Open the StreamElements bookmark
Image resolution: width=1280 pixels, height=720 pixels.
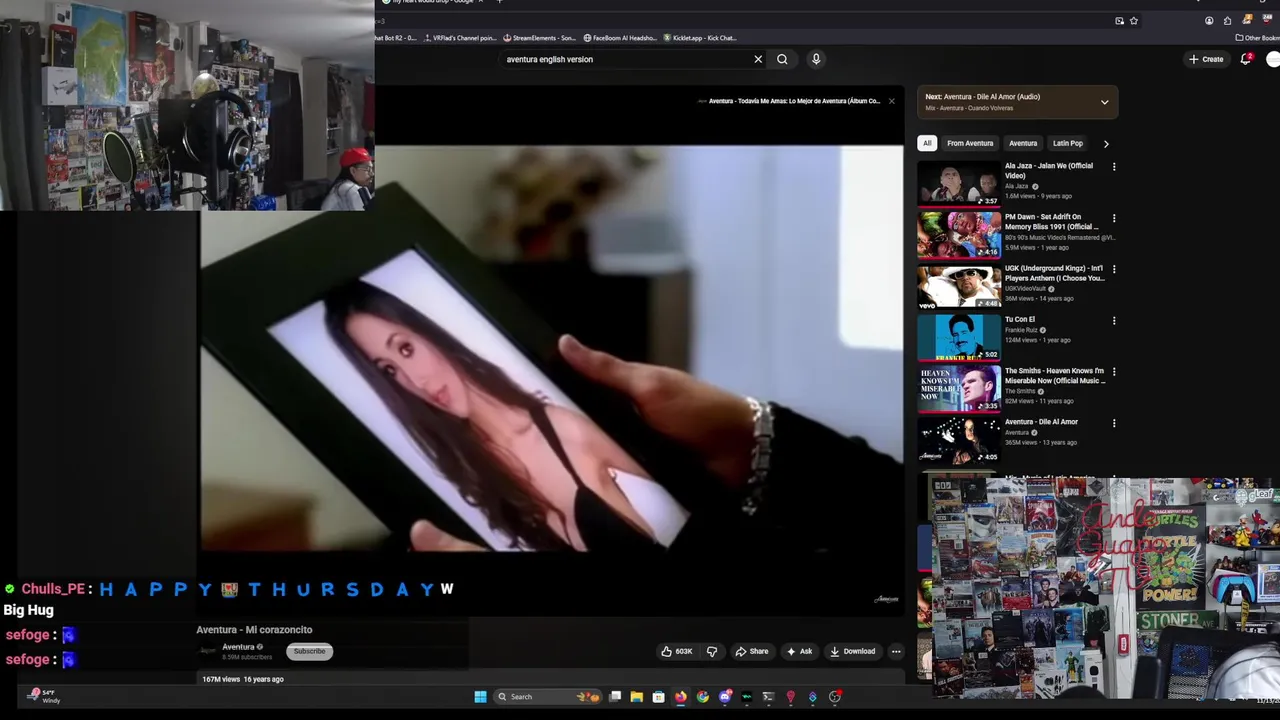(x=540, y=38)
